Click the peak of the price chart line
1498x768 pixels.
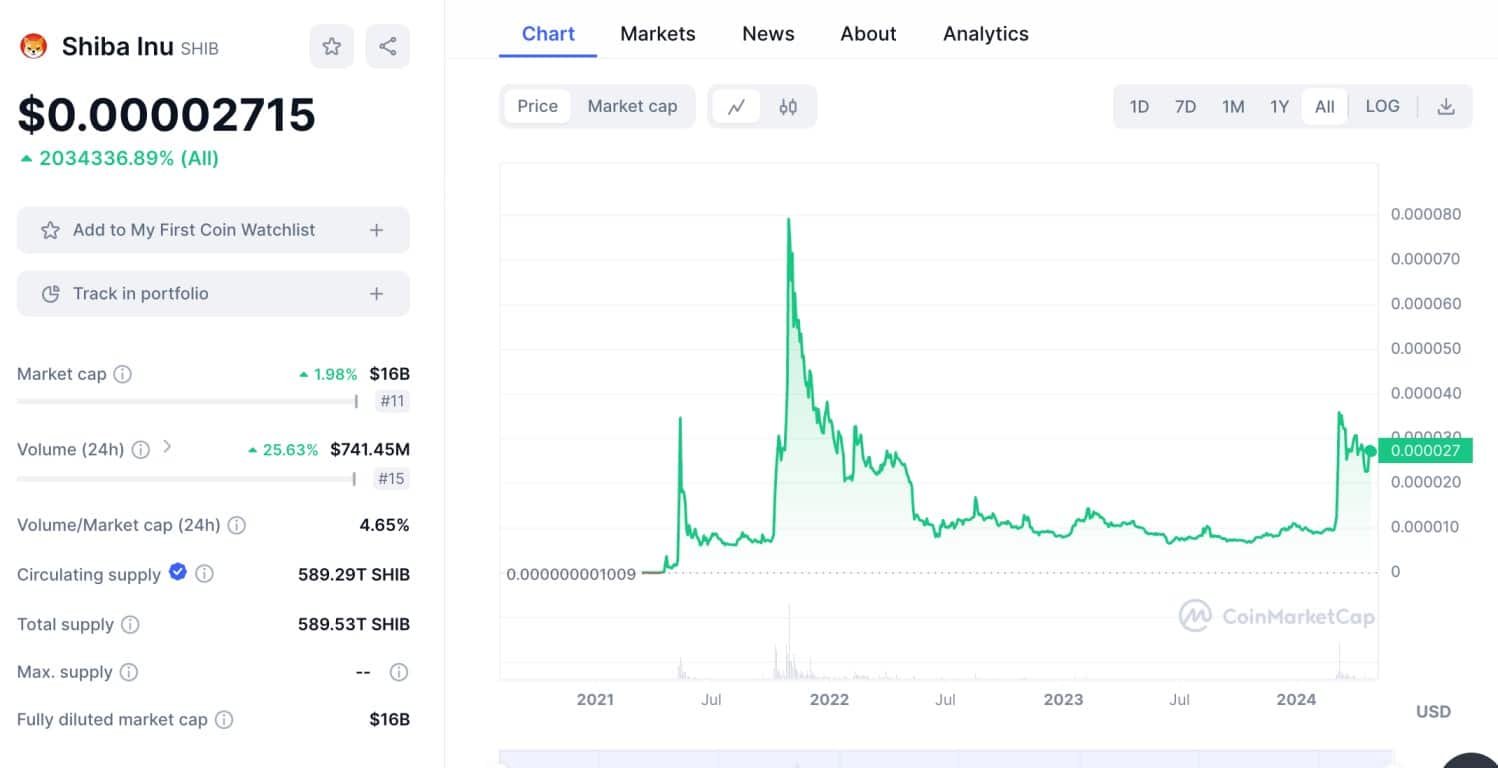pos(789,220)
